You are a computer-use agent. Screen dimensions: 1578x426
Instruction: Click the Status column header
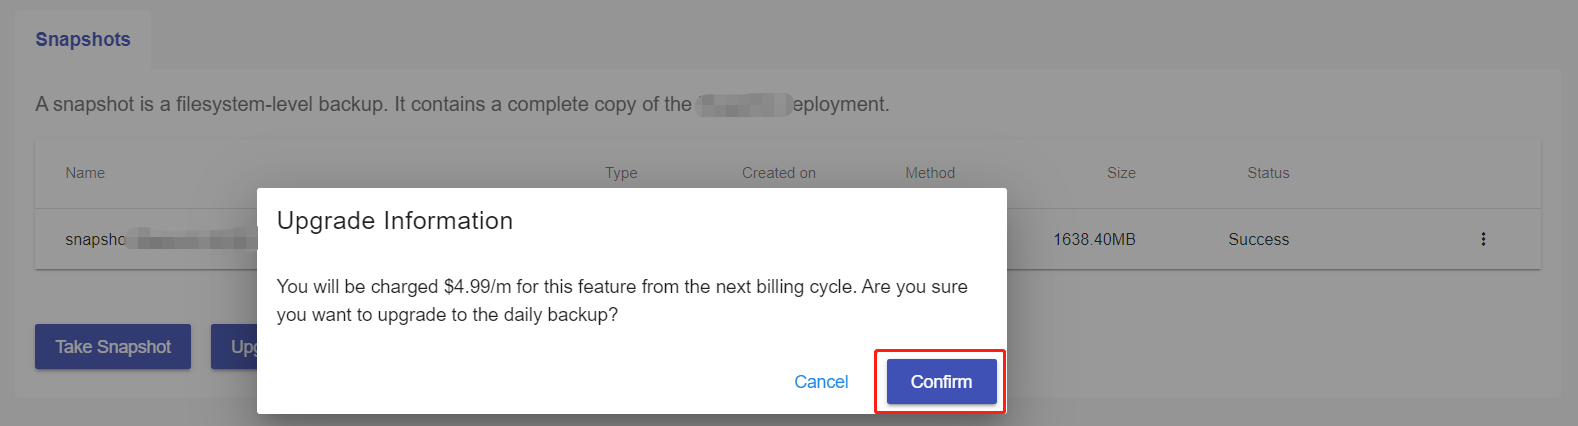tap(1268, 173)
